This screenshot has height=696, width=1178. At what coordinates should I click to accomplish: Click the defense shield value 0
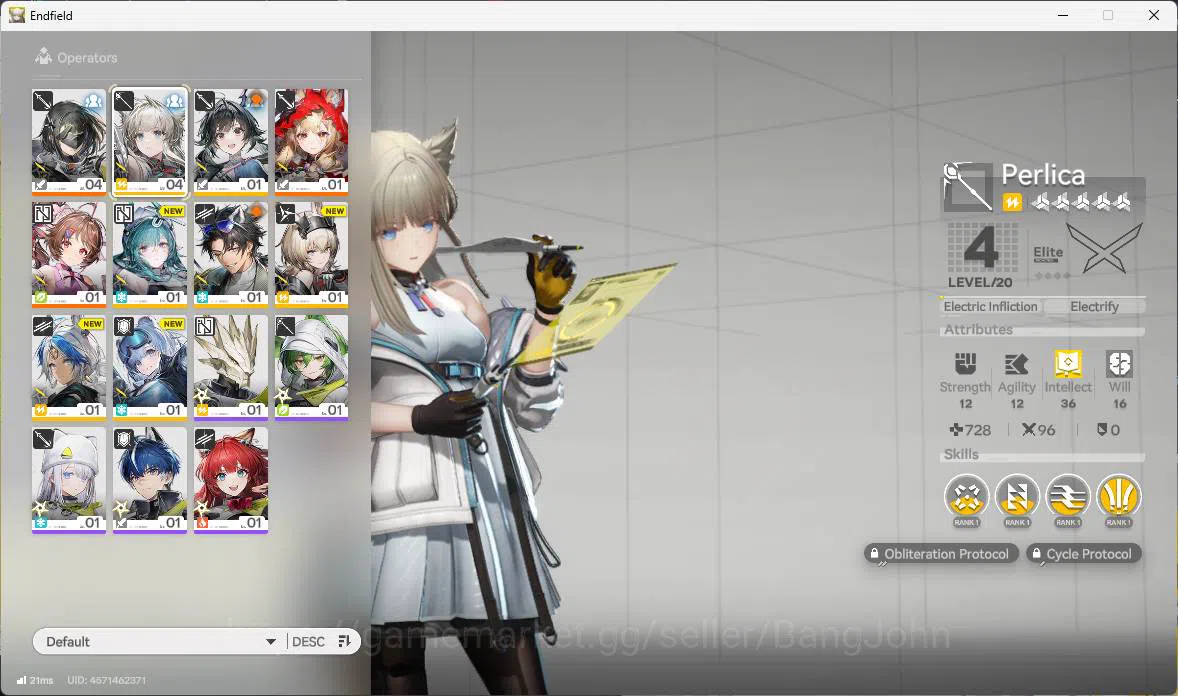1108,430
